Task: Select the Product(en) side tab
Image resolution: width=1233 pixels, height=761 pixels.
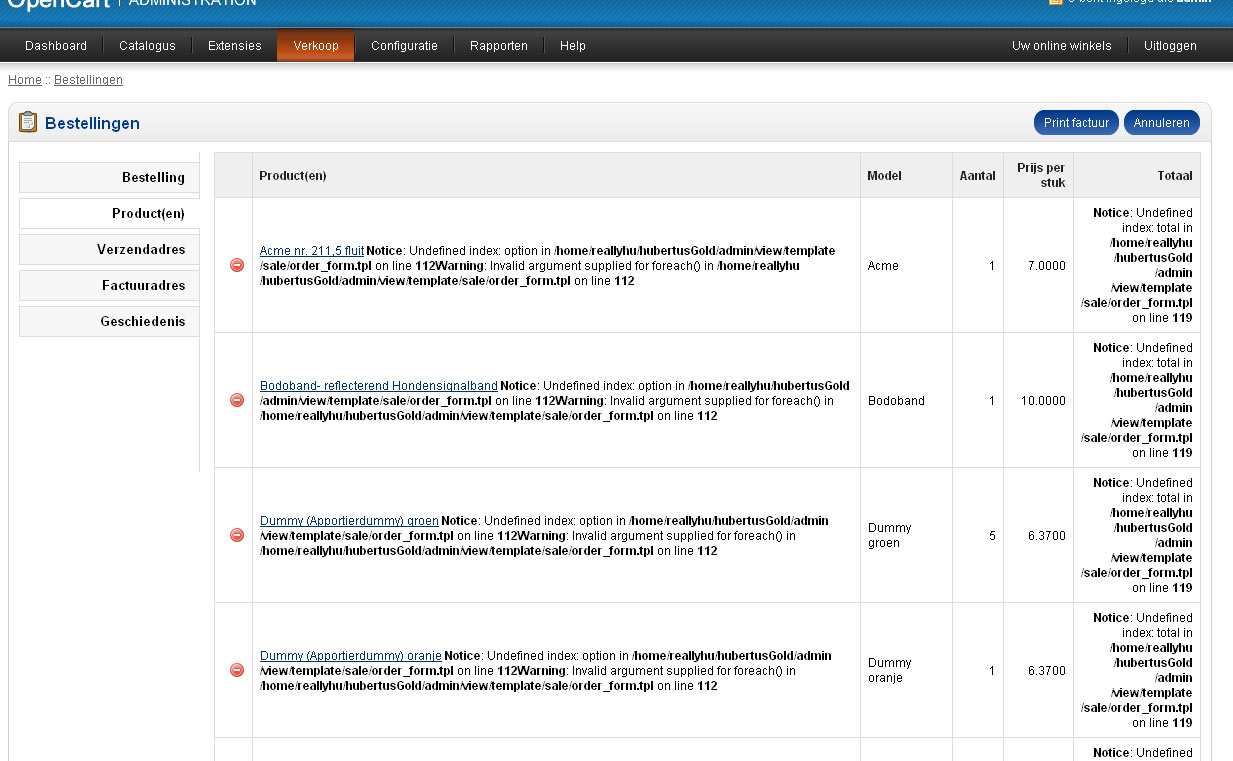Action: [x=109, y=213]
